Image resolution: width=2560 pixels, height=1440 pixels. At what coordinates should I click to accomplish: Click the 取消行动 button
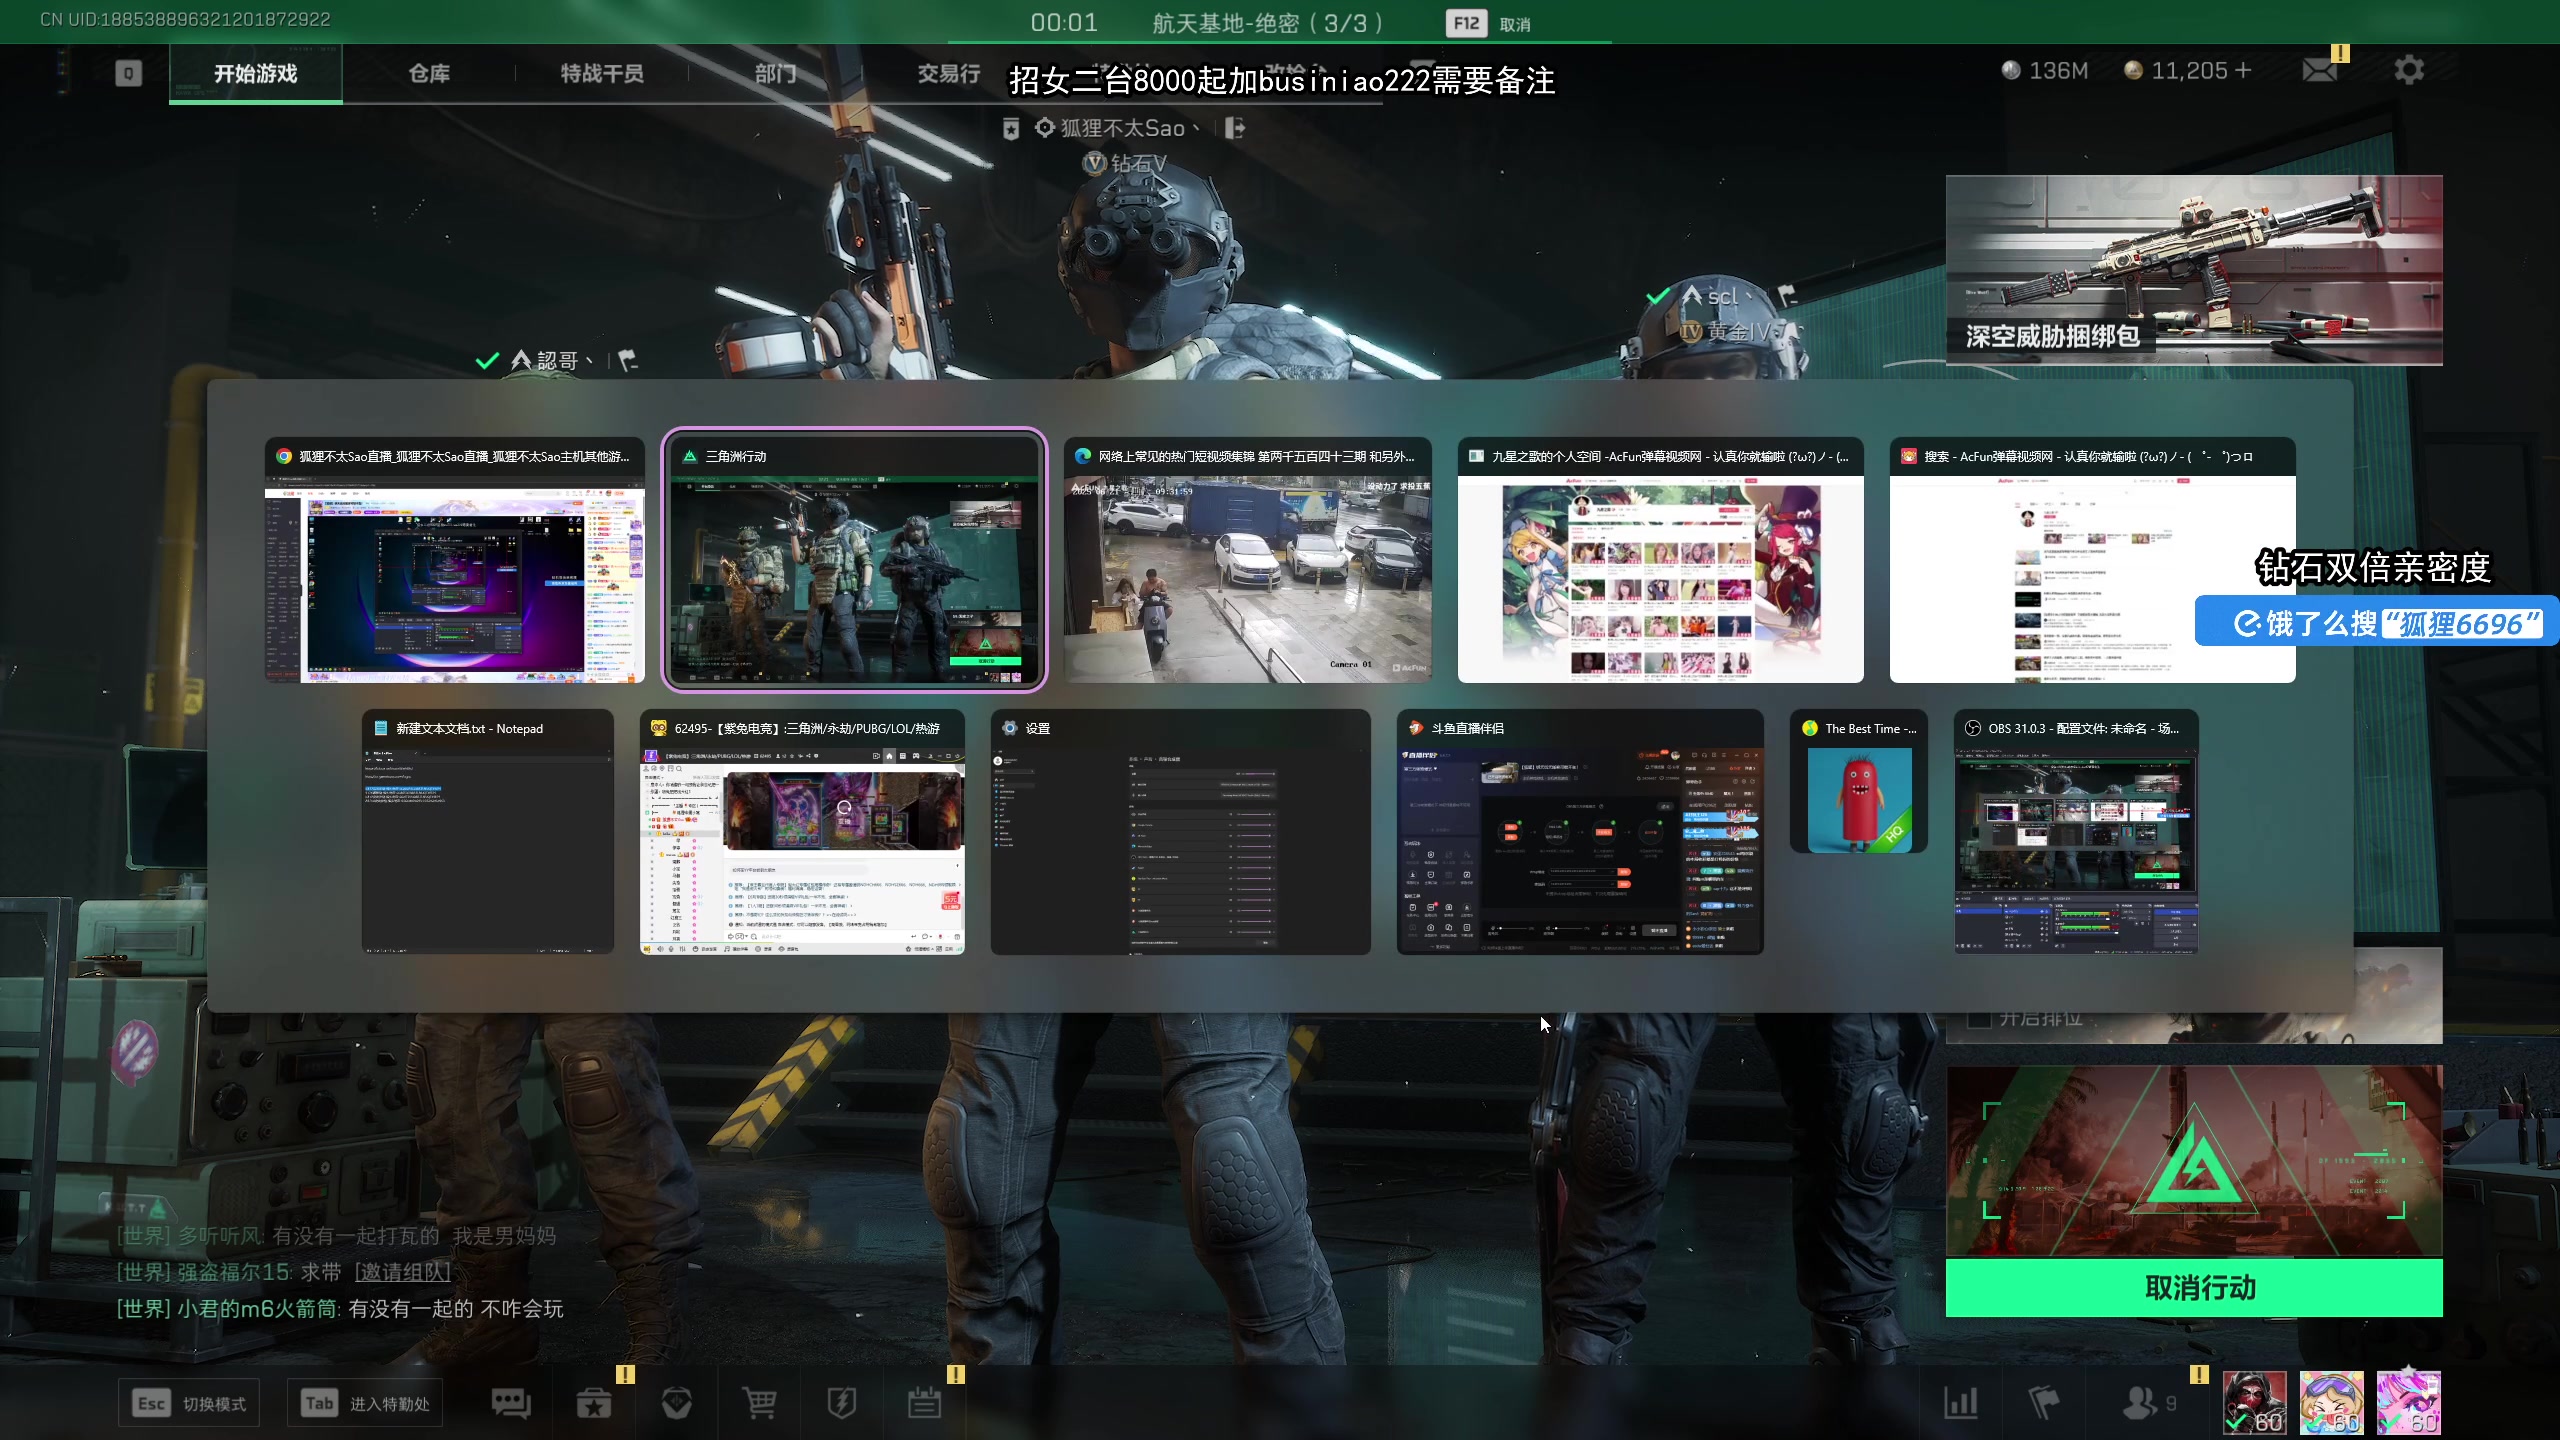pyautogui.click(x=2194, y=1287)
